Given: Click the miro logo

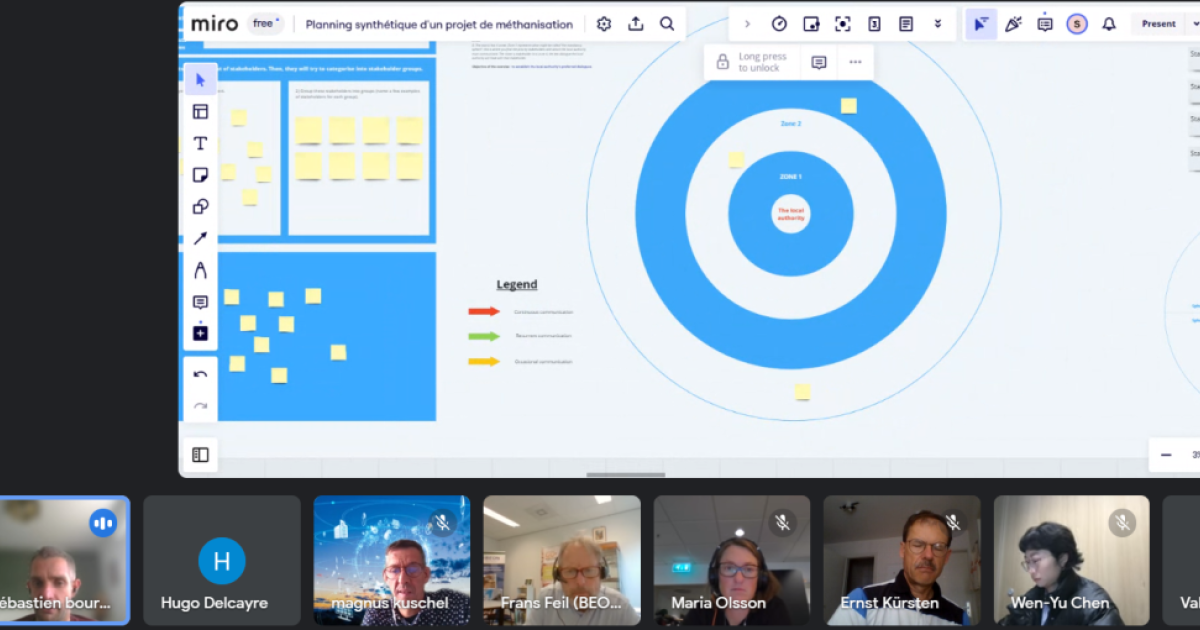Looking at the screenshot, I should coord(215,24).
